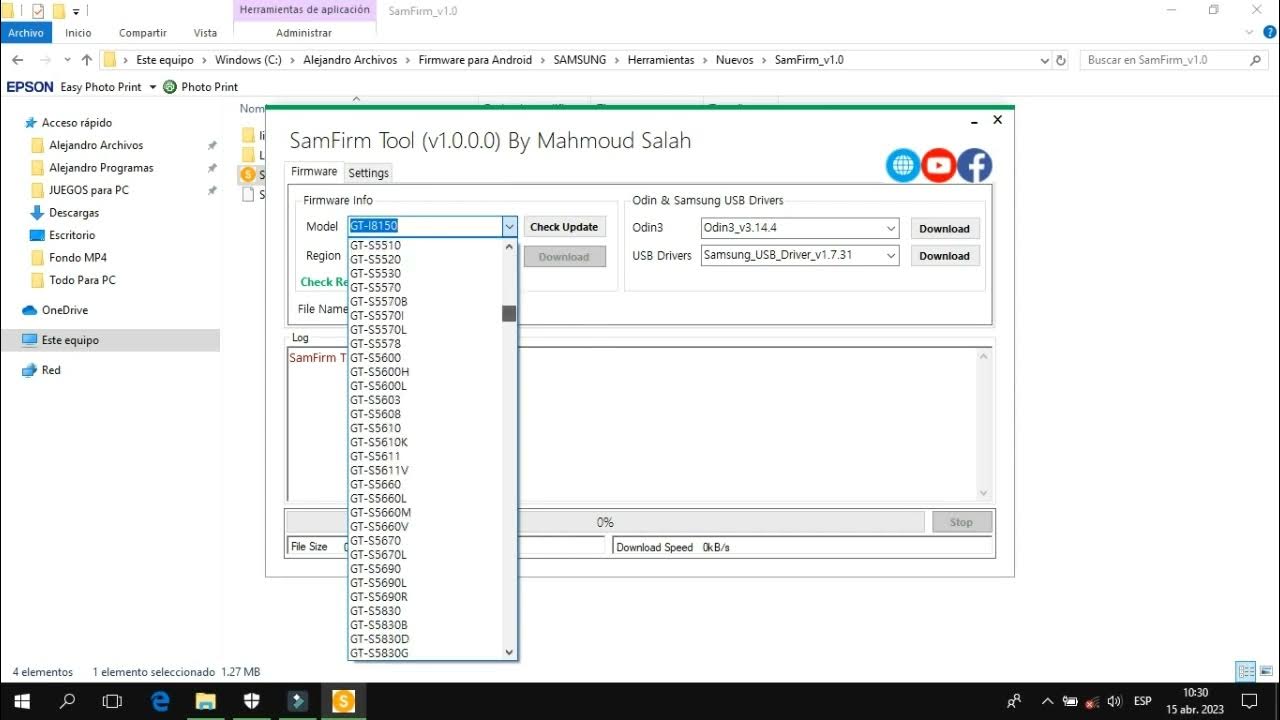Show hidden tray icons chevron
This screenshot has width=1280, height=720.
[1048, 701]
